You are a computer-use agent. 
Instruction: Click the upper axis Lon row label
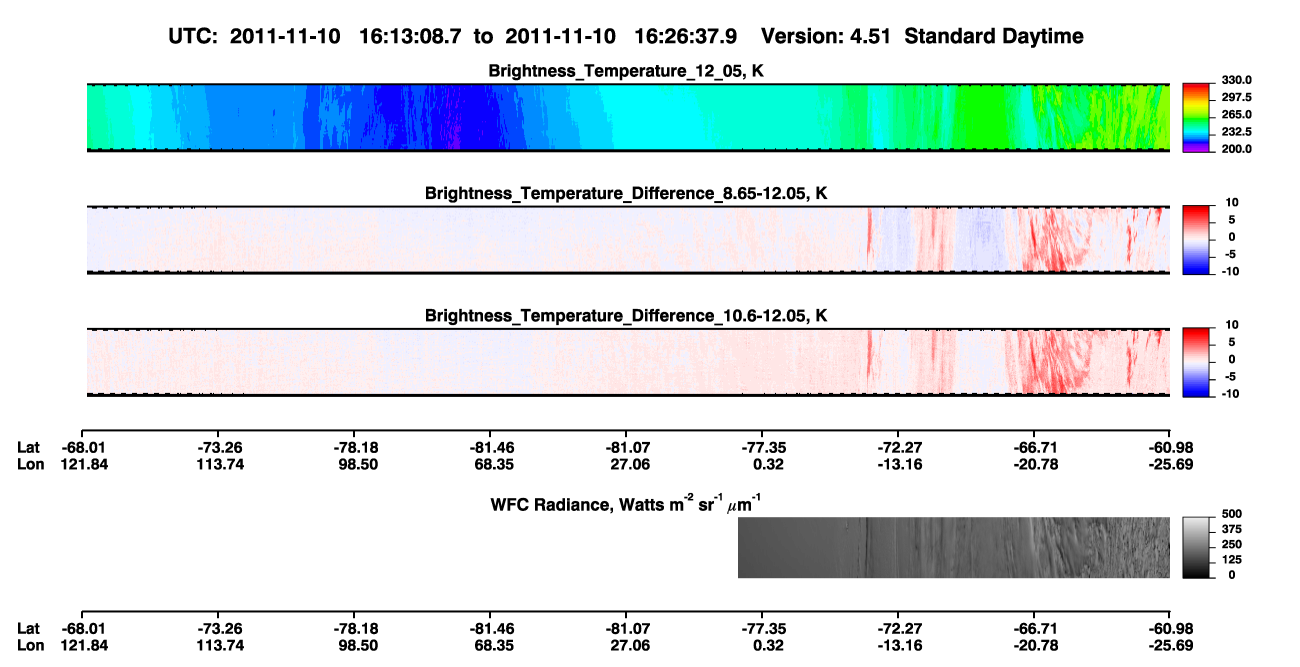(31, 463)
